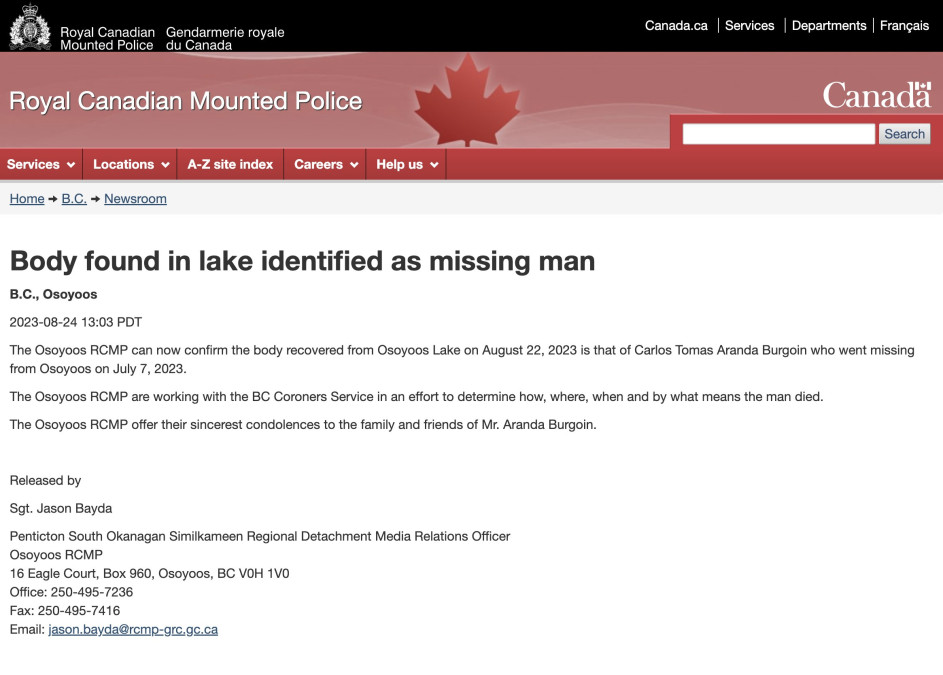
Task: Expand the Locations dropdown menu
Action: pos(130,164)
